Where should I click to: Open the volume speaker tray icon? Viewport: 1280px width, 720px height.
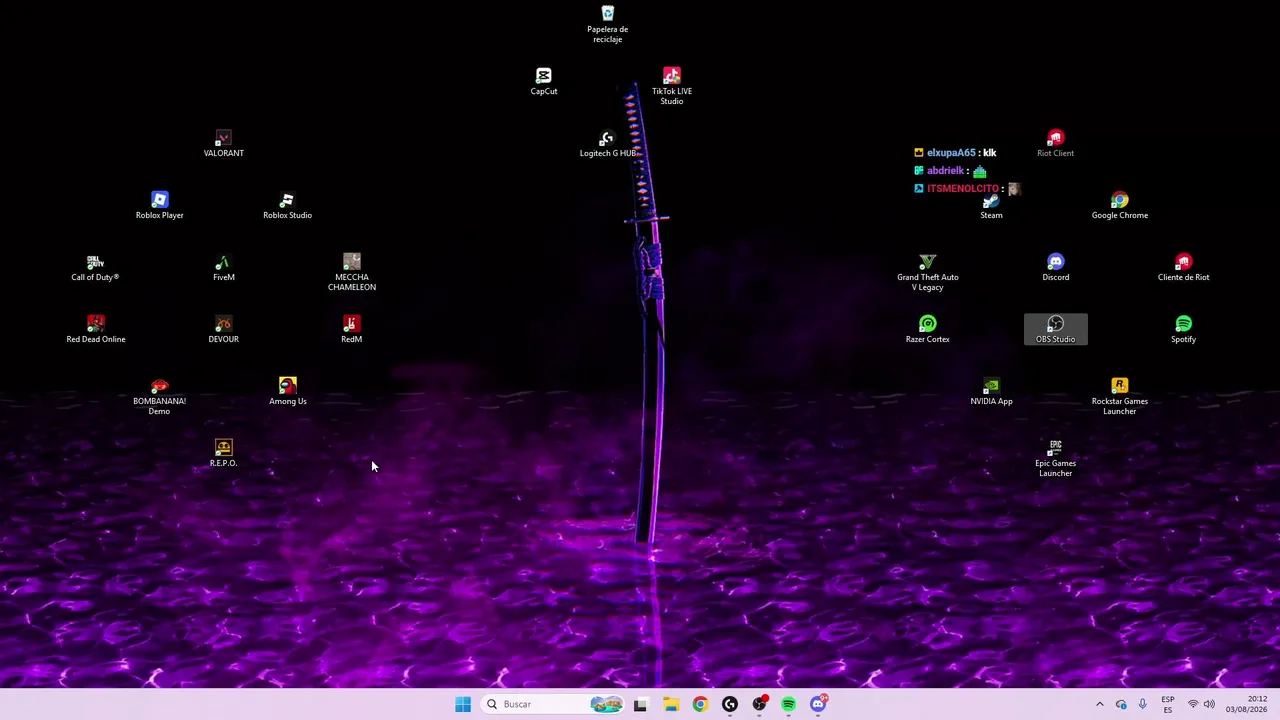tap(1209, 704)
